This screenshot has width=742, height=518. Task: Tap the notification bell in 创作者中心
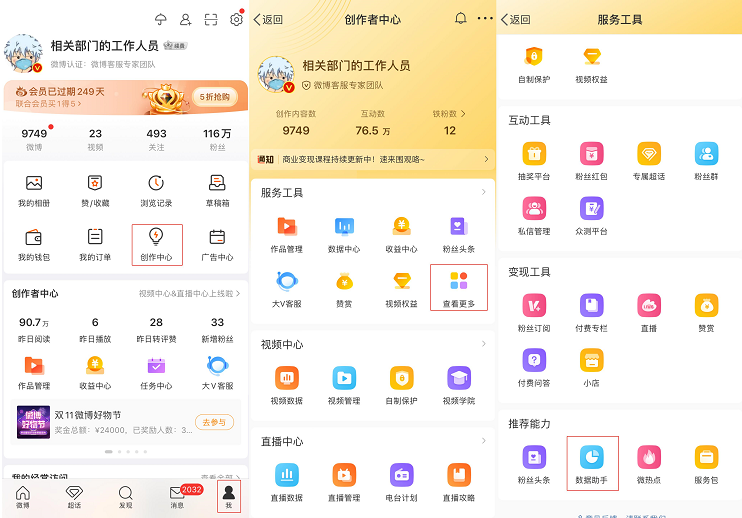[460, 19]
